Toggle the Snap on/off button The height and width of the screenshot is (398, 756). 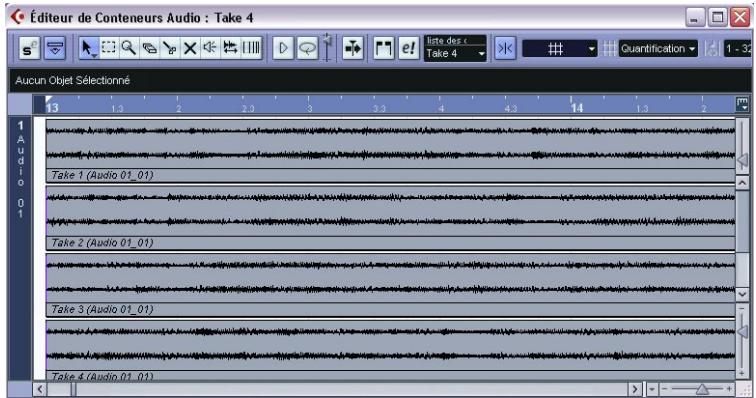(x=505, y=48)
